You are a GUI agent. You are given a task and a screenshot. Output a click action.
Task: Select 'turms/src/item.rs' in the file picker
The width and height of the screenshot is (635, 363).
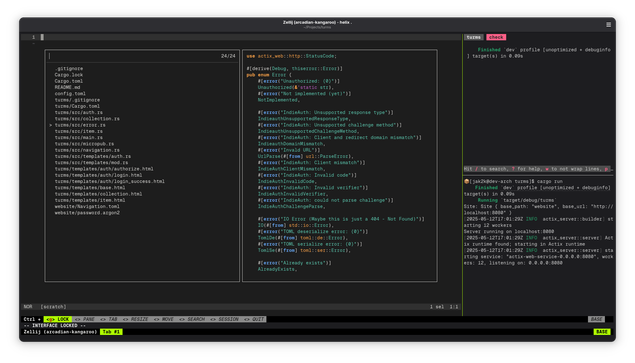coord(79,131)
